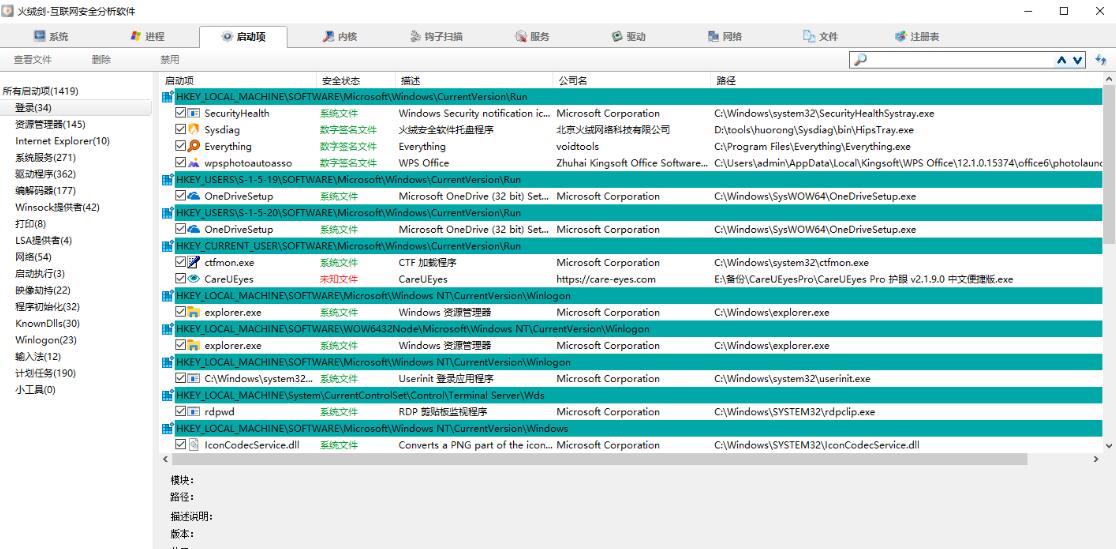Jump to next search result arrow
The height and width of the screenshot is (549, 1116).
(1077, 61)
